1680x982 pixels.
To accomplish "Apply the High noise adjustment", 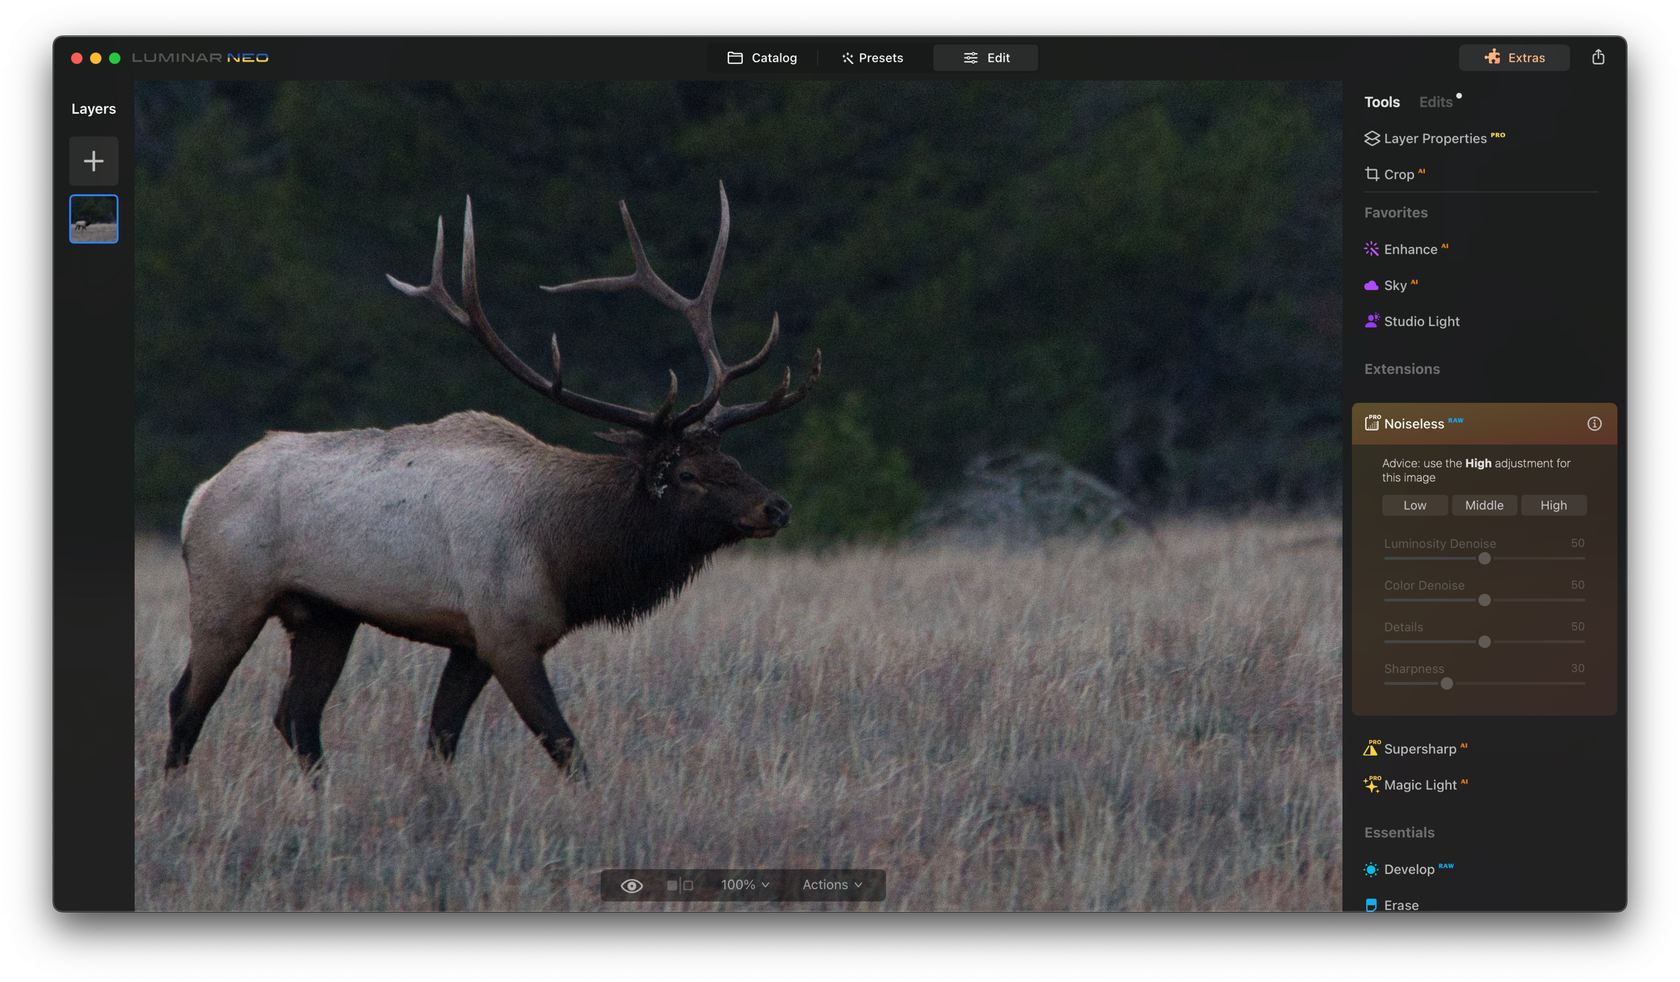I will 1553,505.
